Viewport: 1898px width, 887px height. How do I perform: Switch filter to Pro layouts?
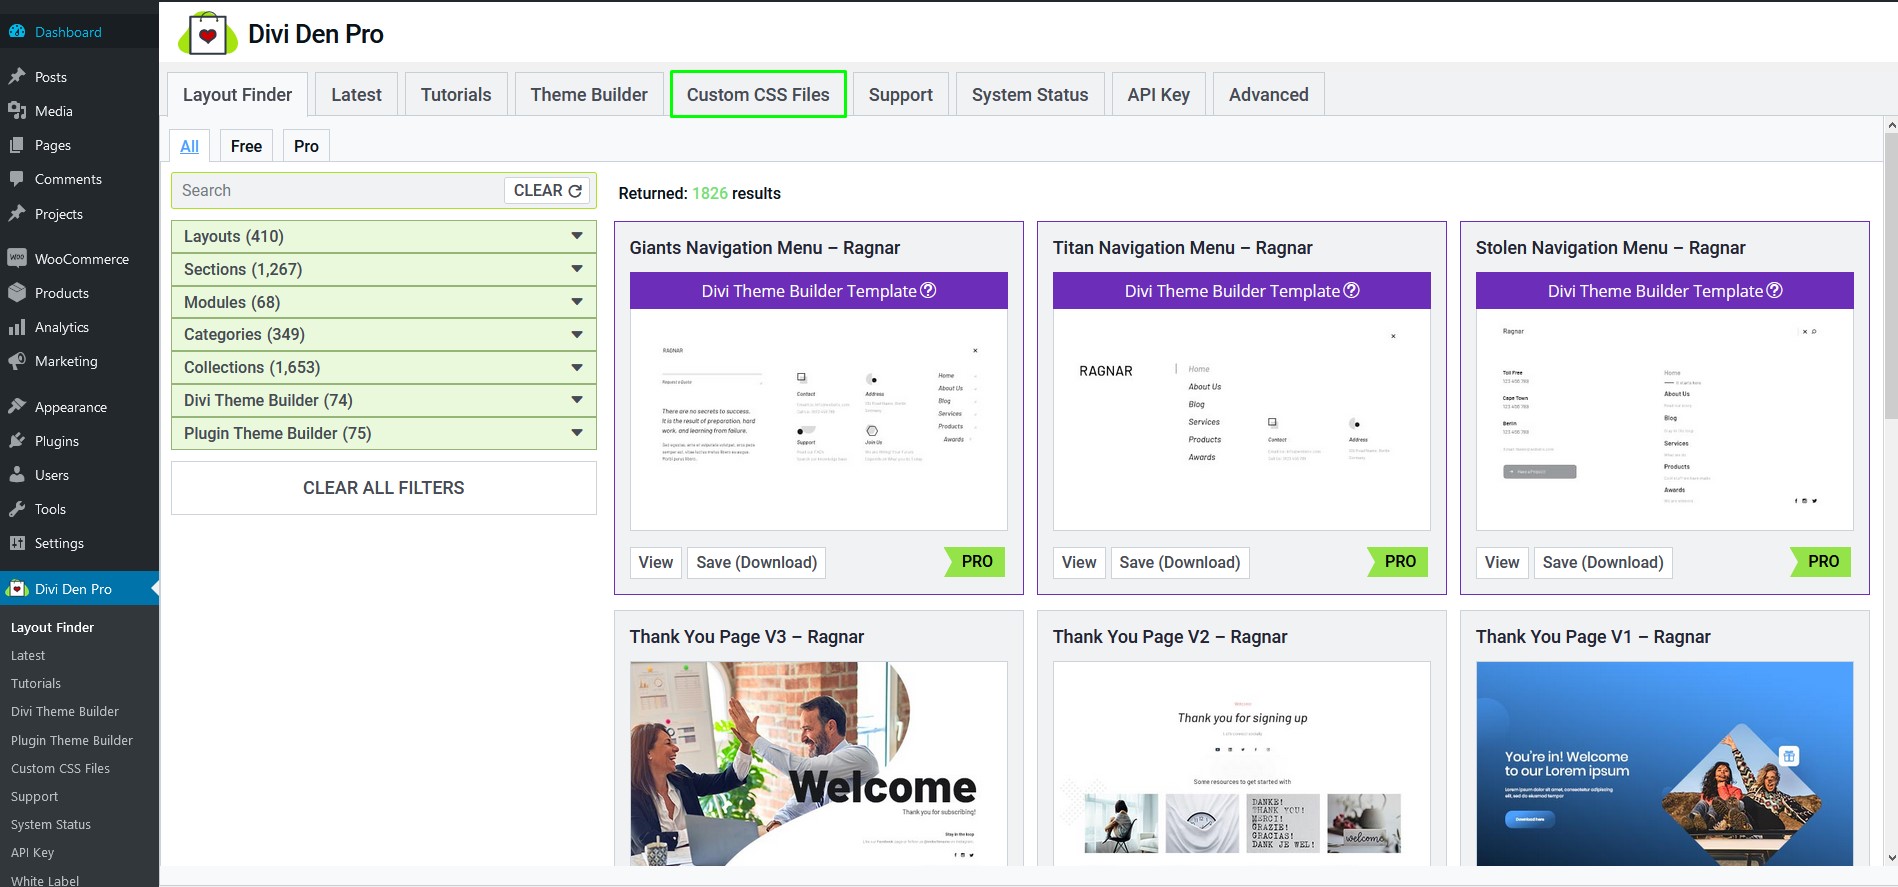click(x=306, y=146)
